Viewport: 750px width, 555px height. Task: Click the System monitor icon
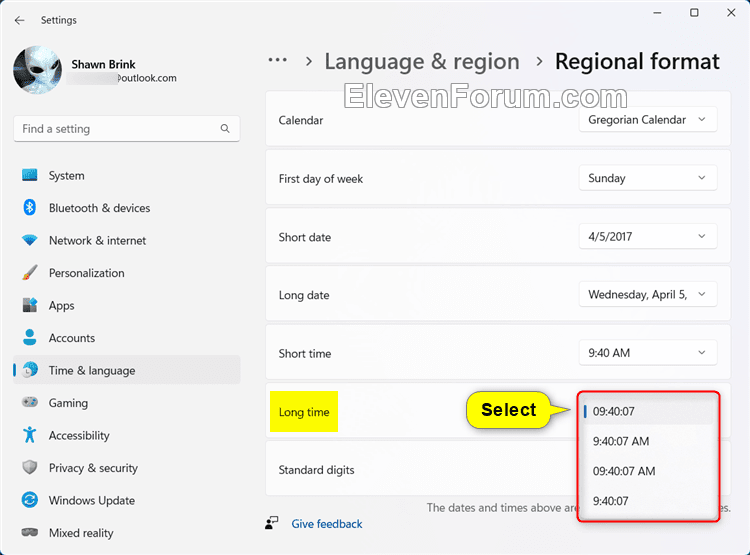30,175
